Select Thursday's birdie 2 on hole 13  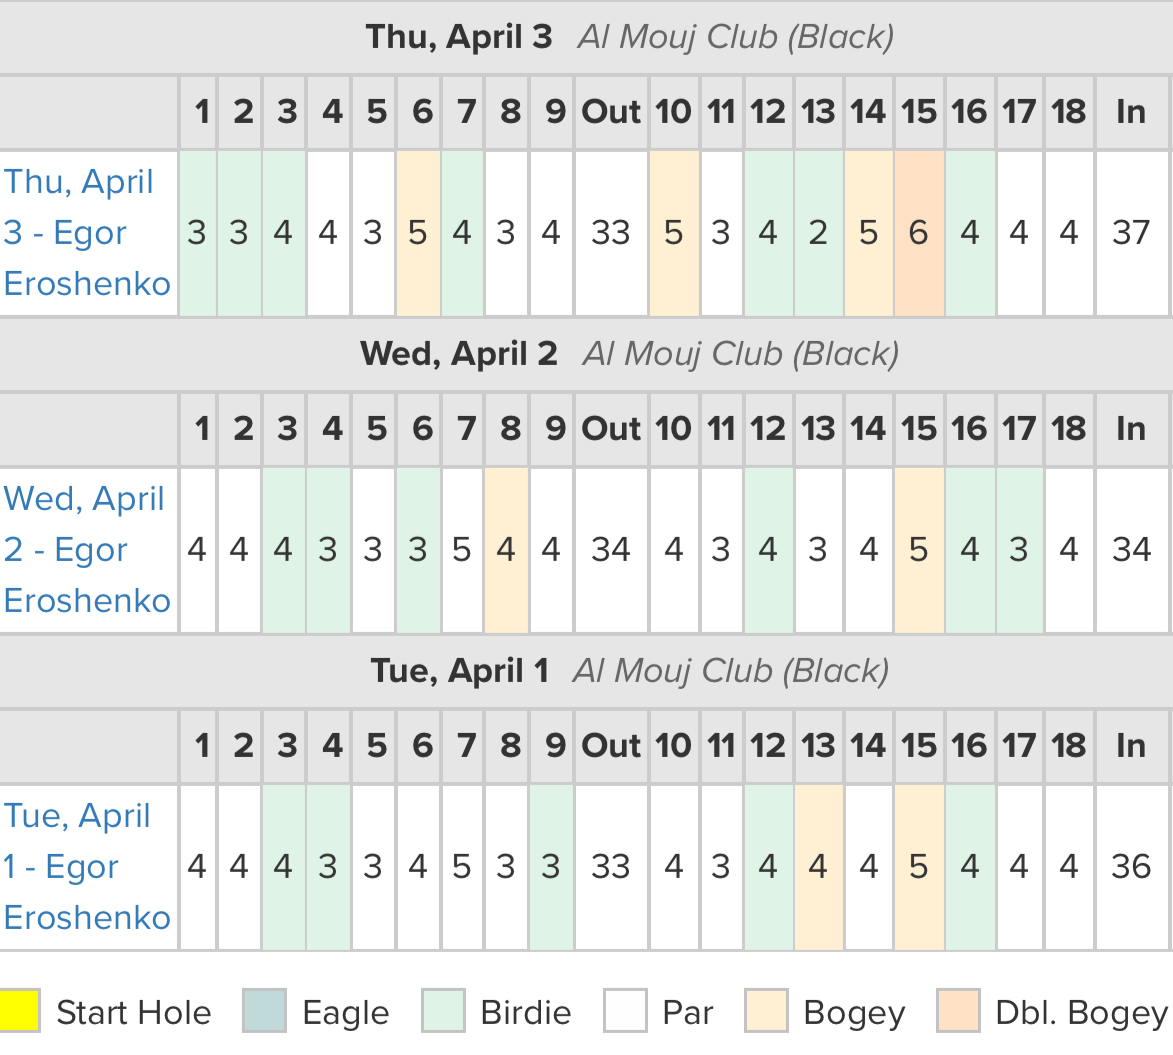(x=818, y=233)
